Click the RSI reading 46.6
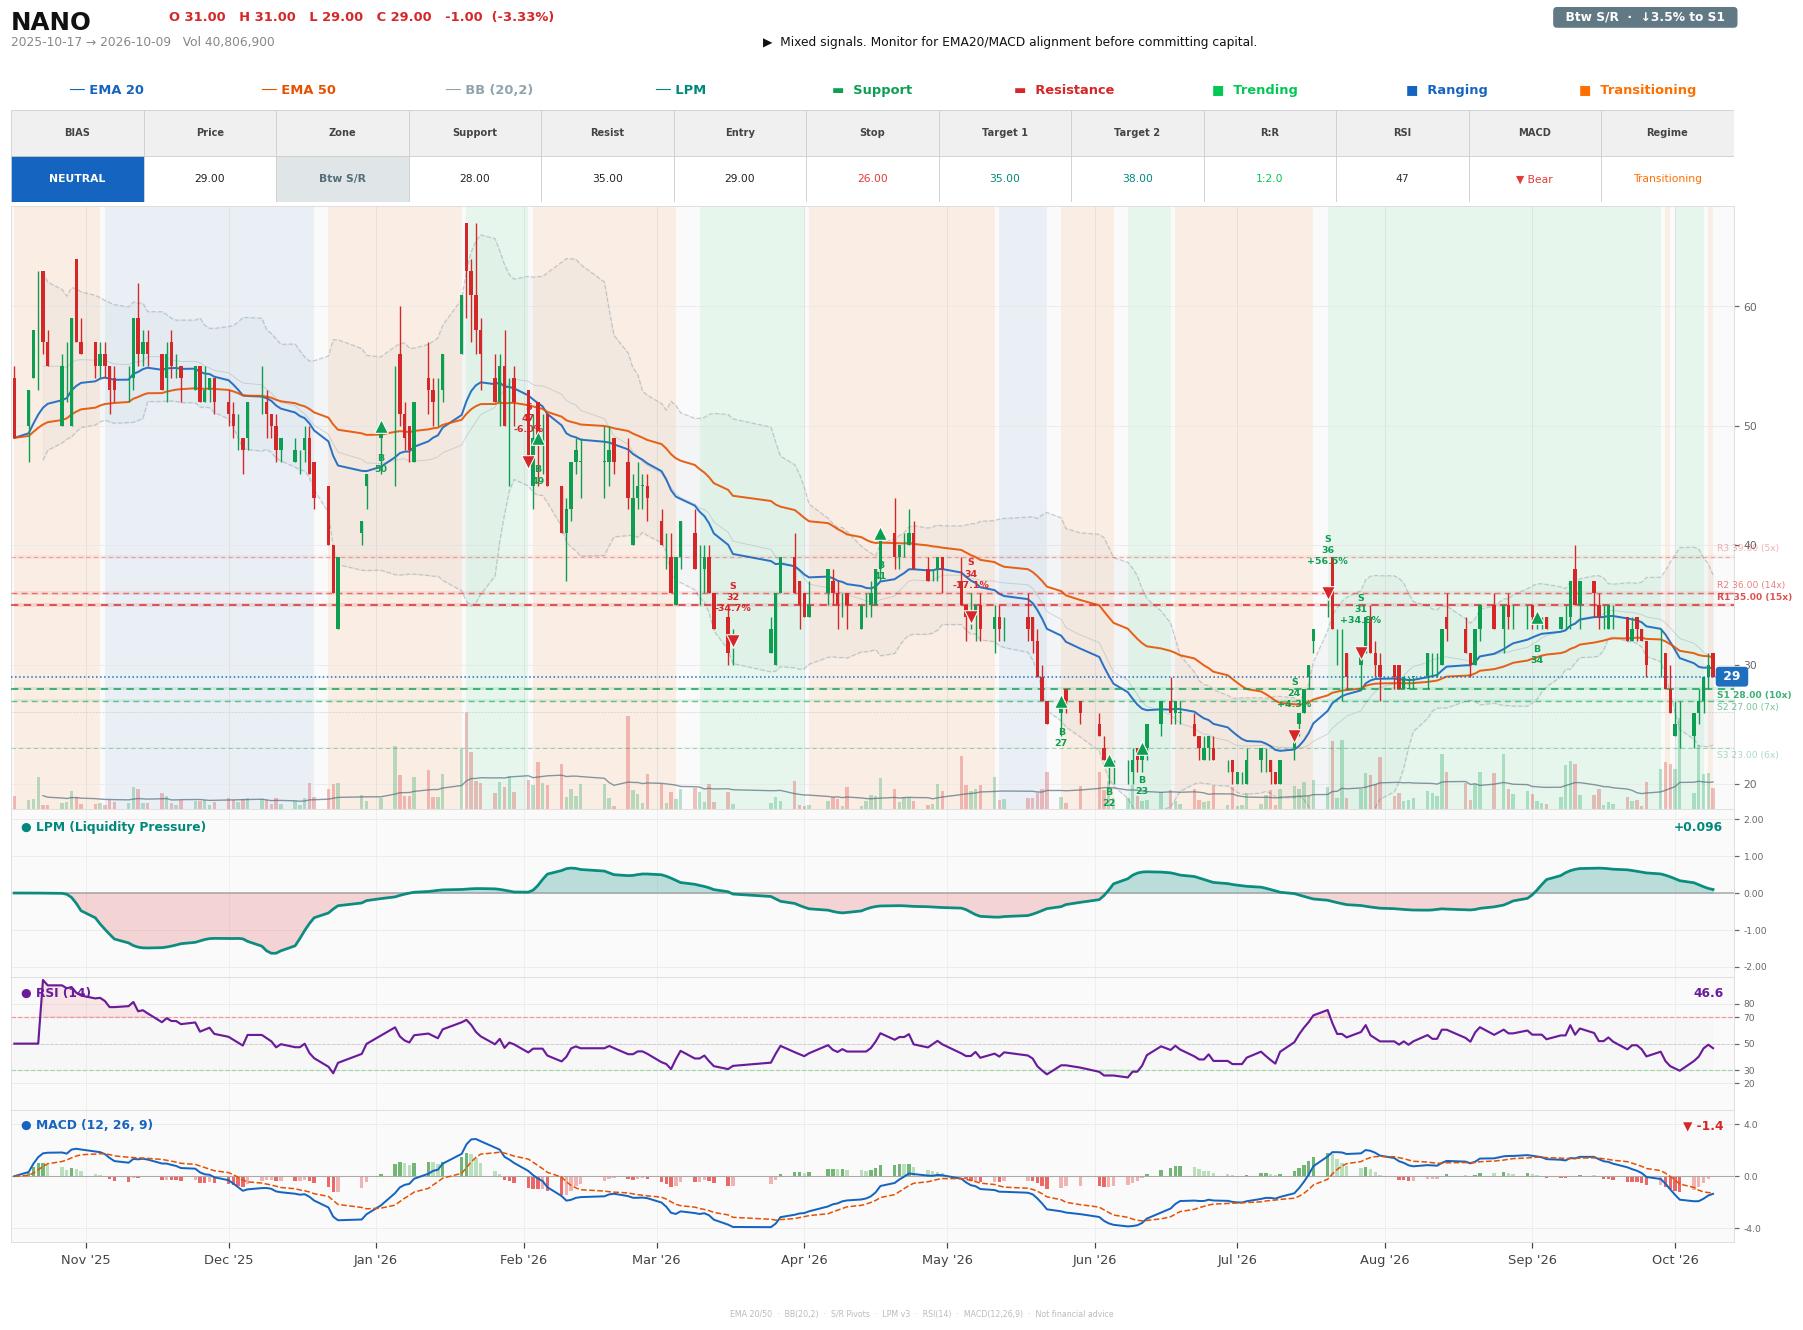 coord(1708,993)
